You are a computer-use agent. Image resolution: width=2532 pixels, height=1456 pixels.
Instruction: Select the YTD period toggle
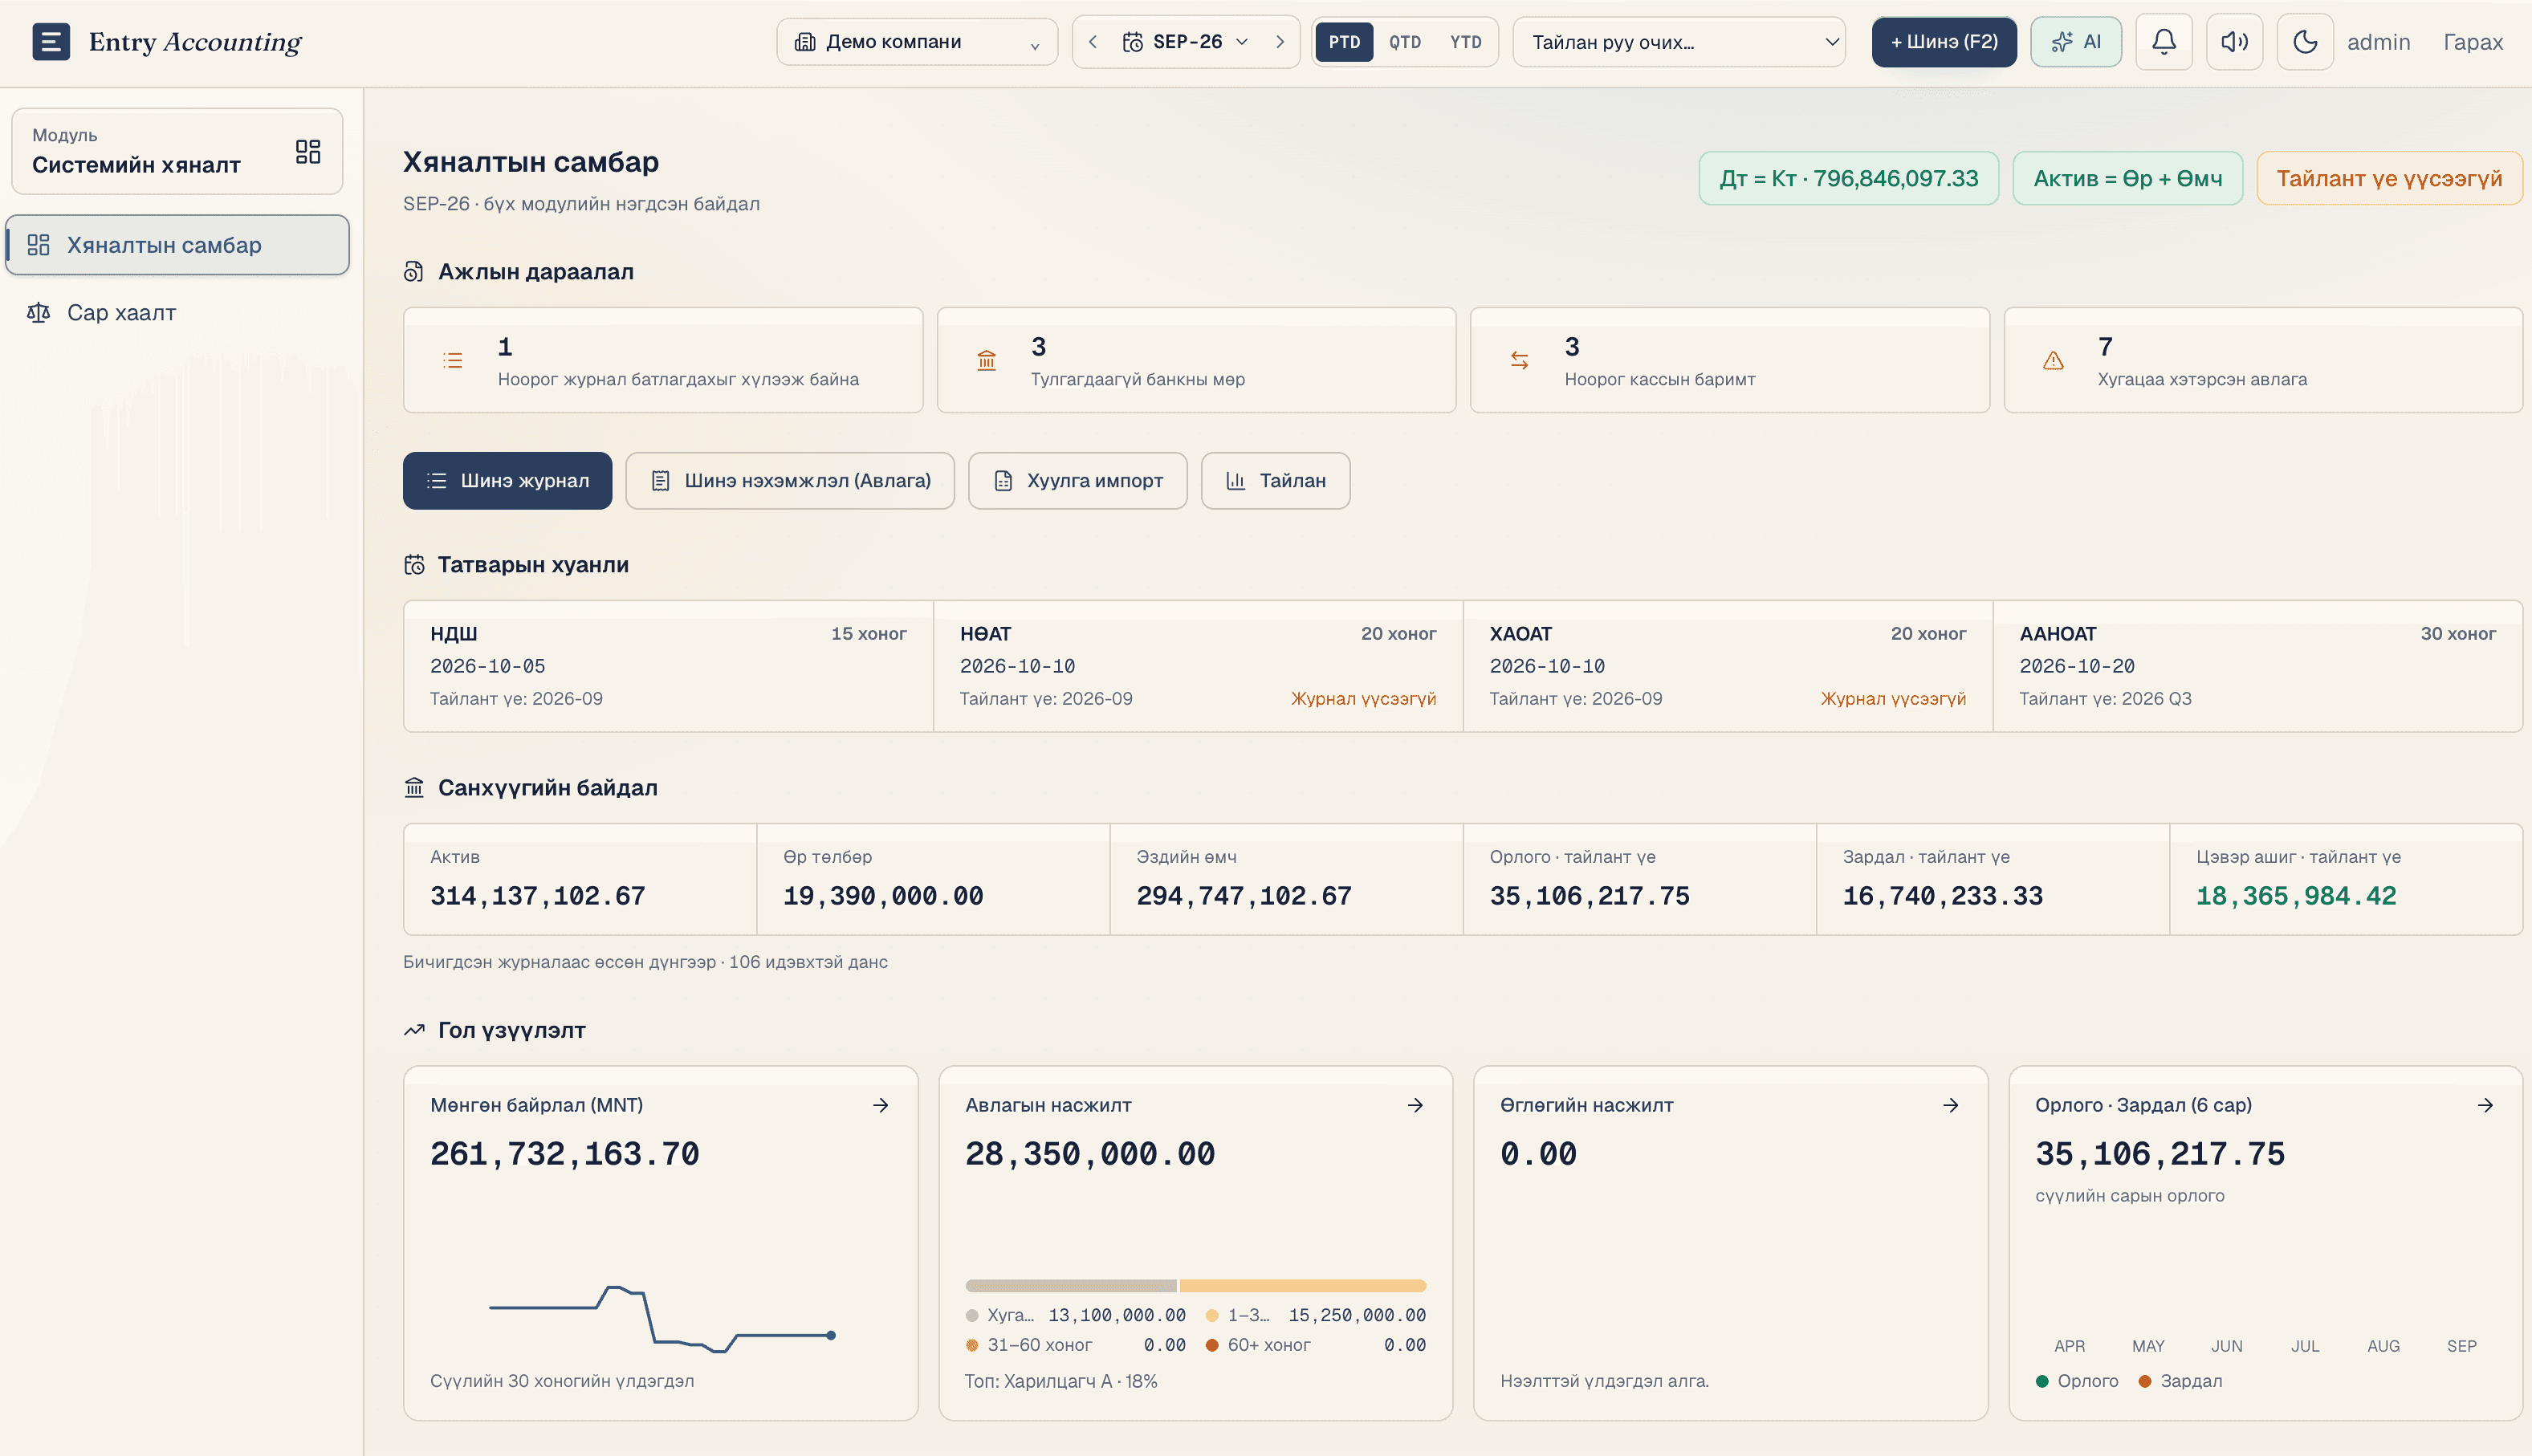click(x=1466, y=42)
